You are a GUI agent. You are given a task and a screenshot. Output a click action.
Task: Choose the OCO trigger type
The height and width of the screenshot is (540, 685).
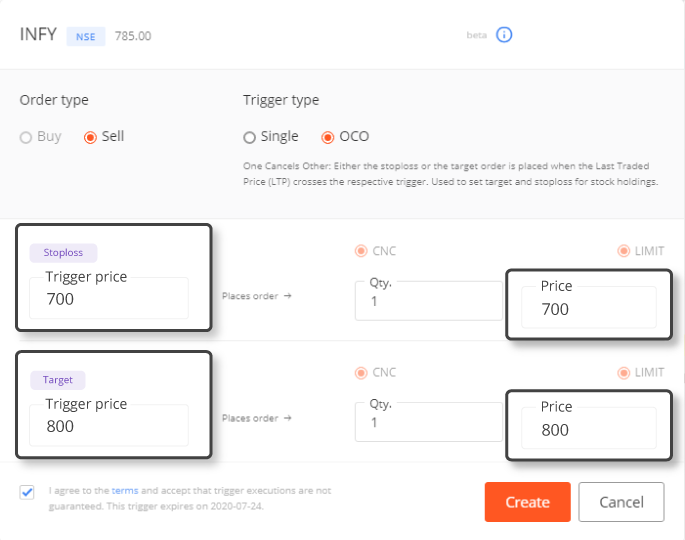(x=328, y=138)
